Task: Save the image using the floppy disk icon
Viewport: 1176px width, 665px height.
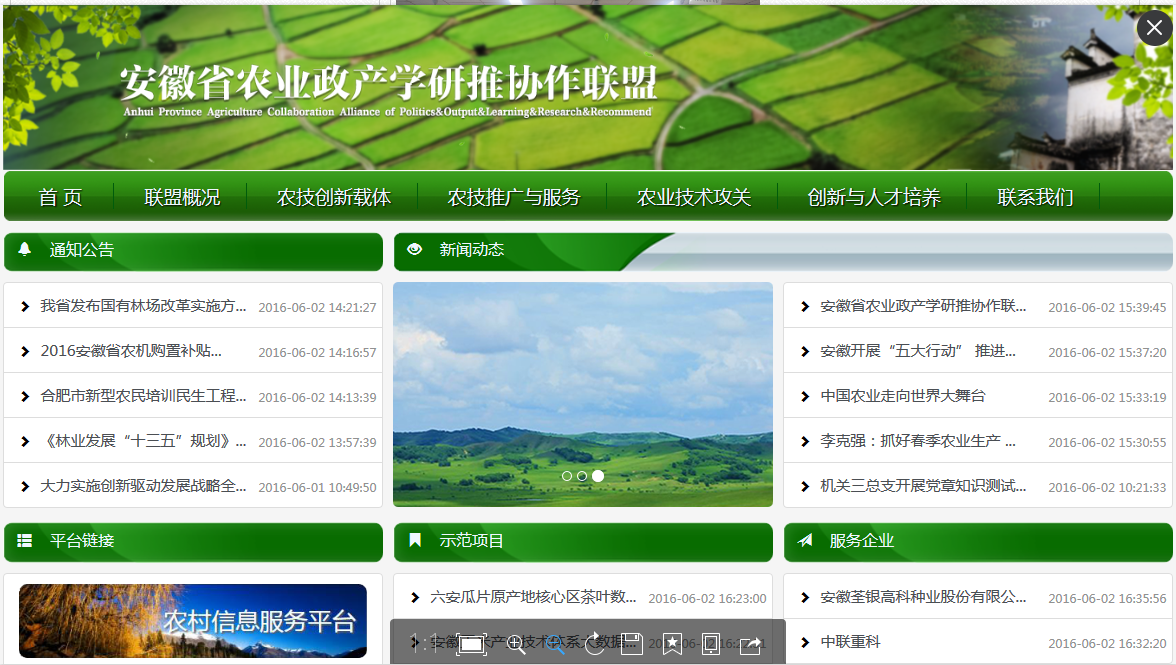Action: click(x=632, y=644)
